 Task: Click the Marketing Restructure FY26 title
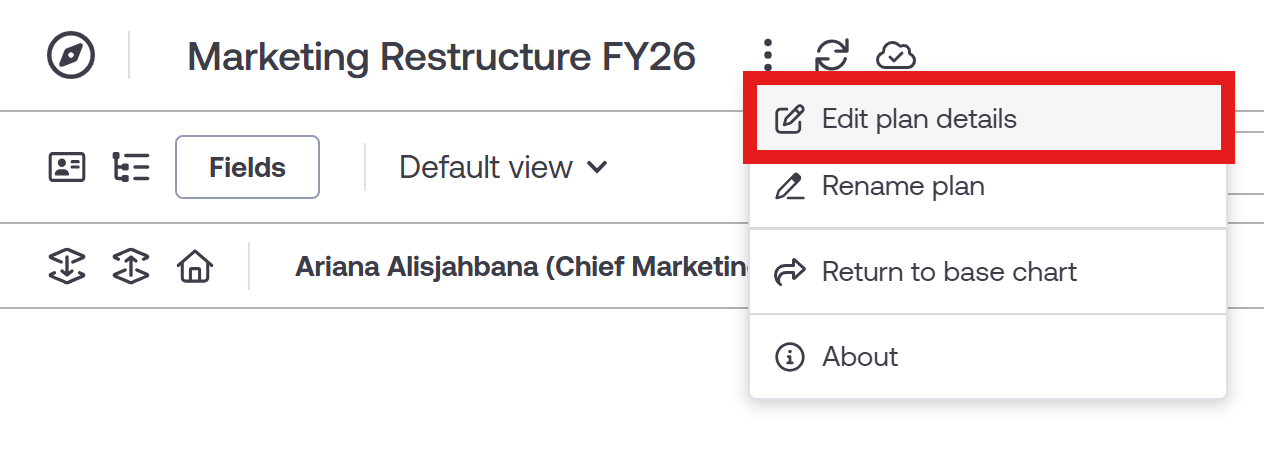(x=441, y=56)
